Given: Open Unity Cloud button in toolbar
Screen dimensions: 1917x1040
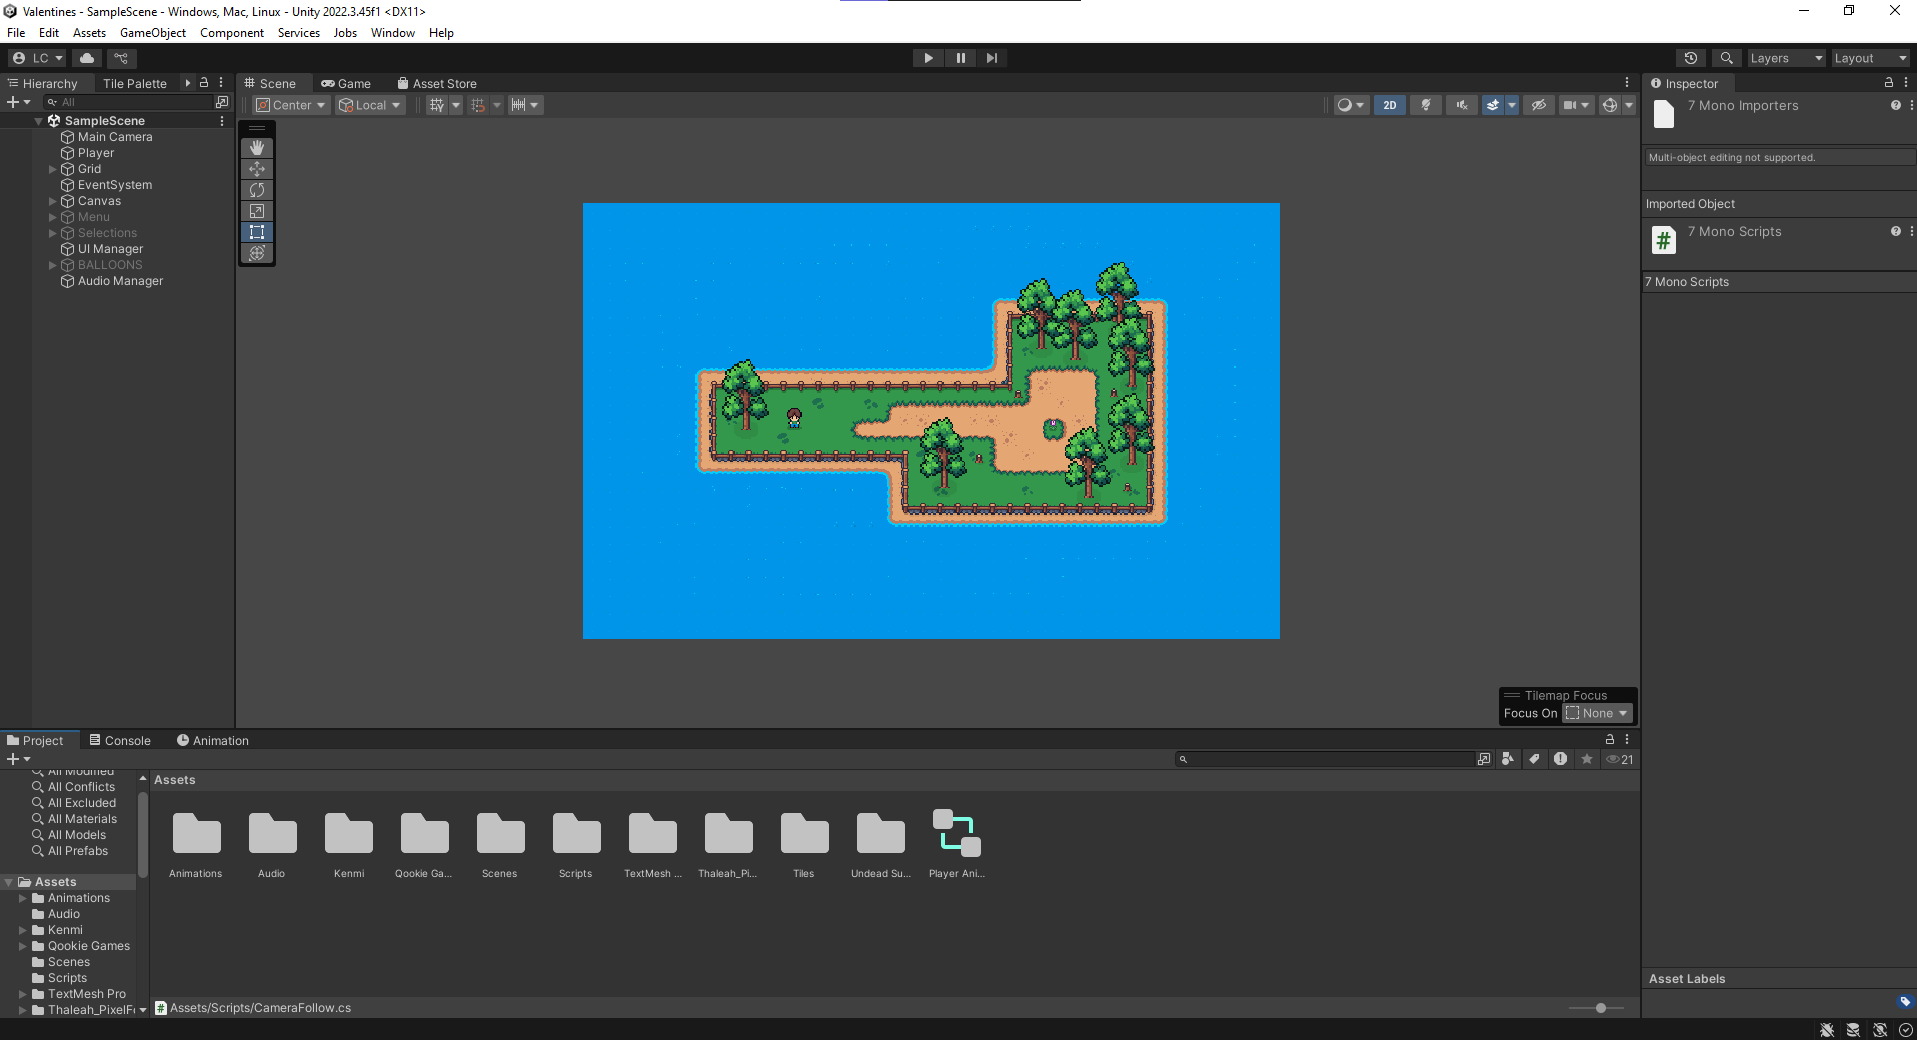Looking at the screenshot, I should (x=87, y=58).
